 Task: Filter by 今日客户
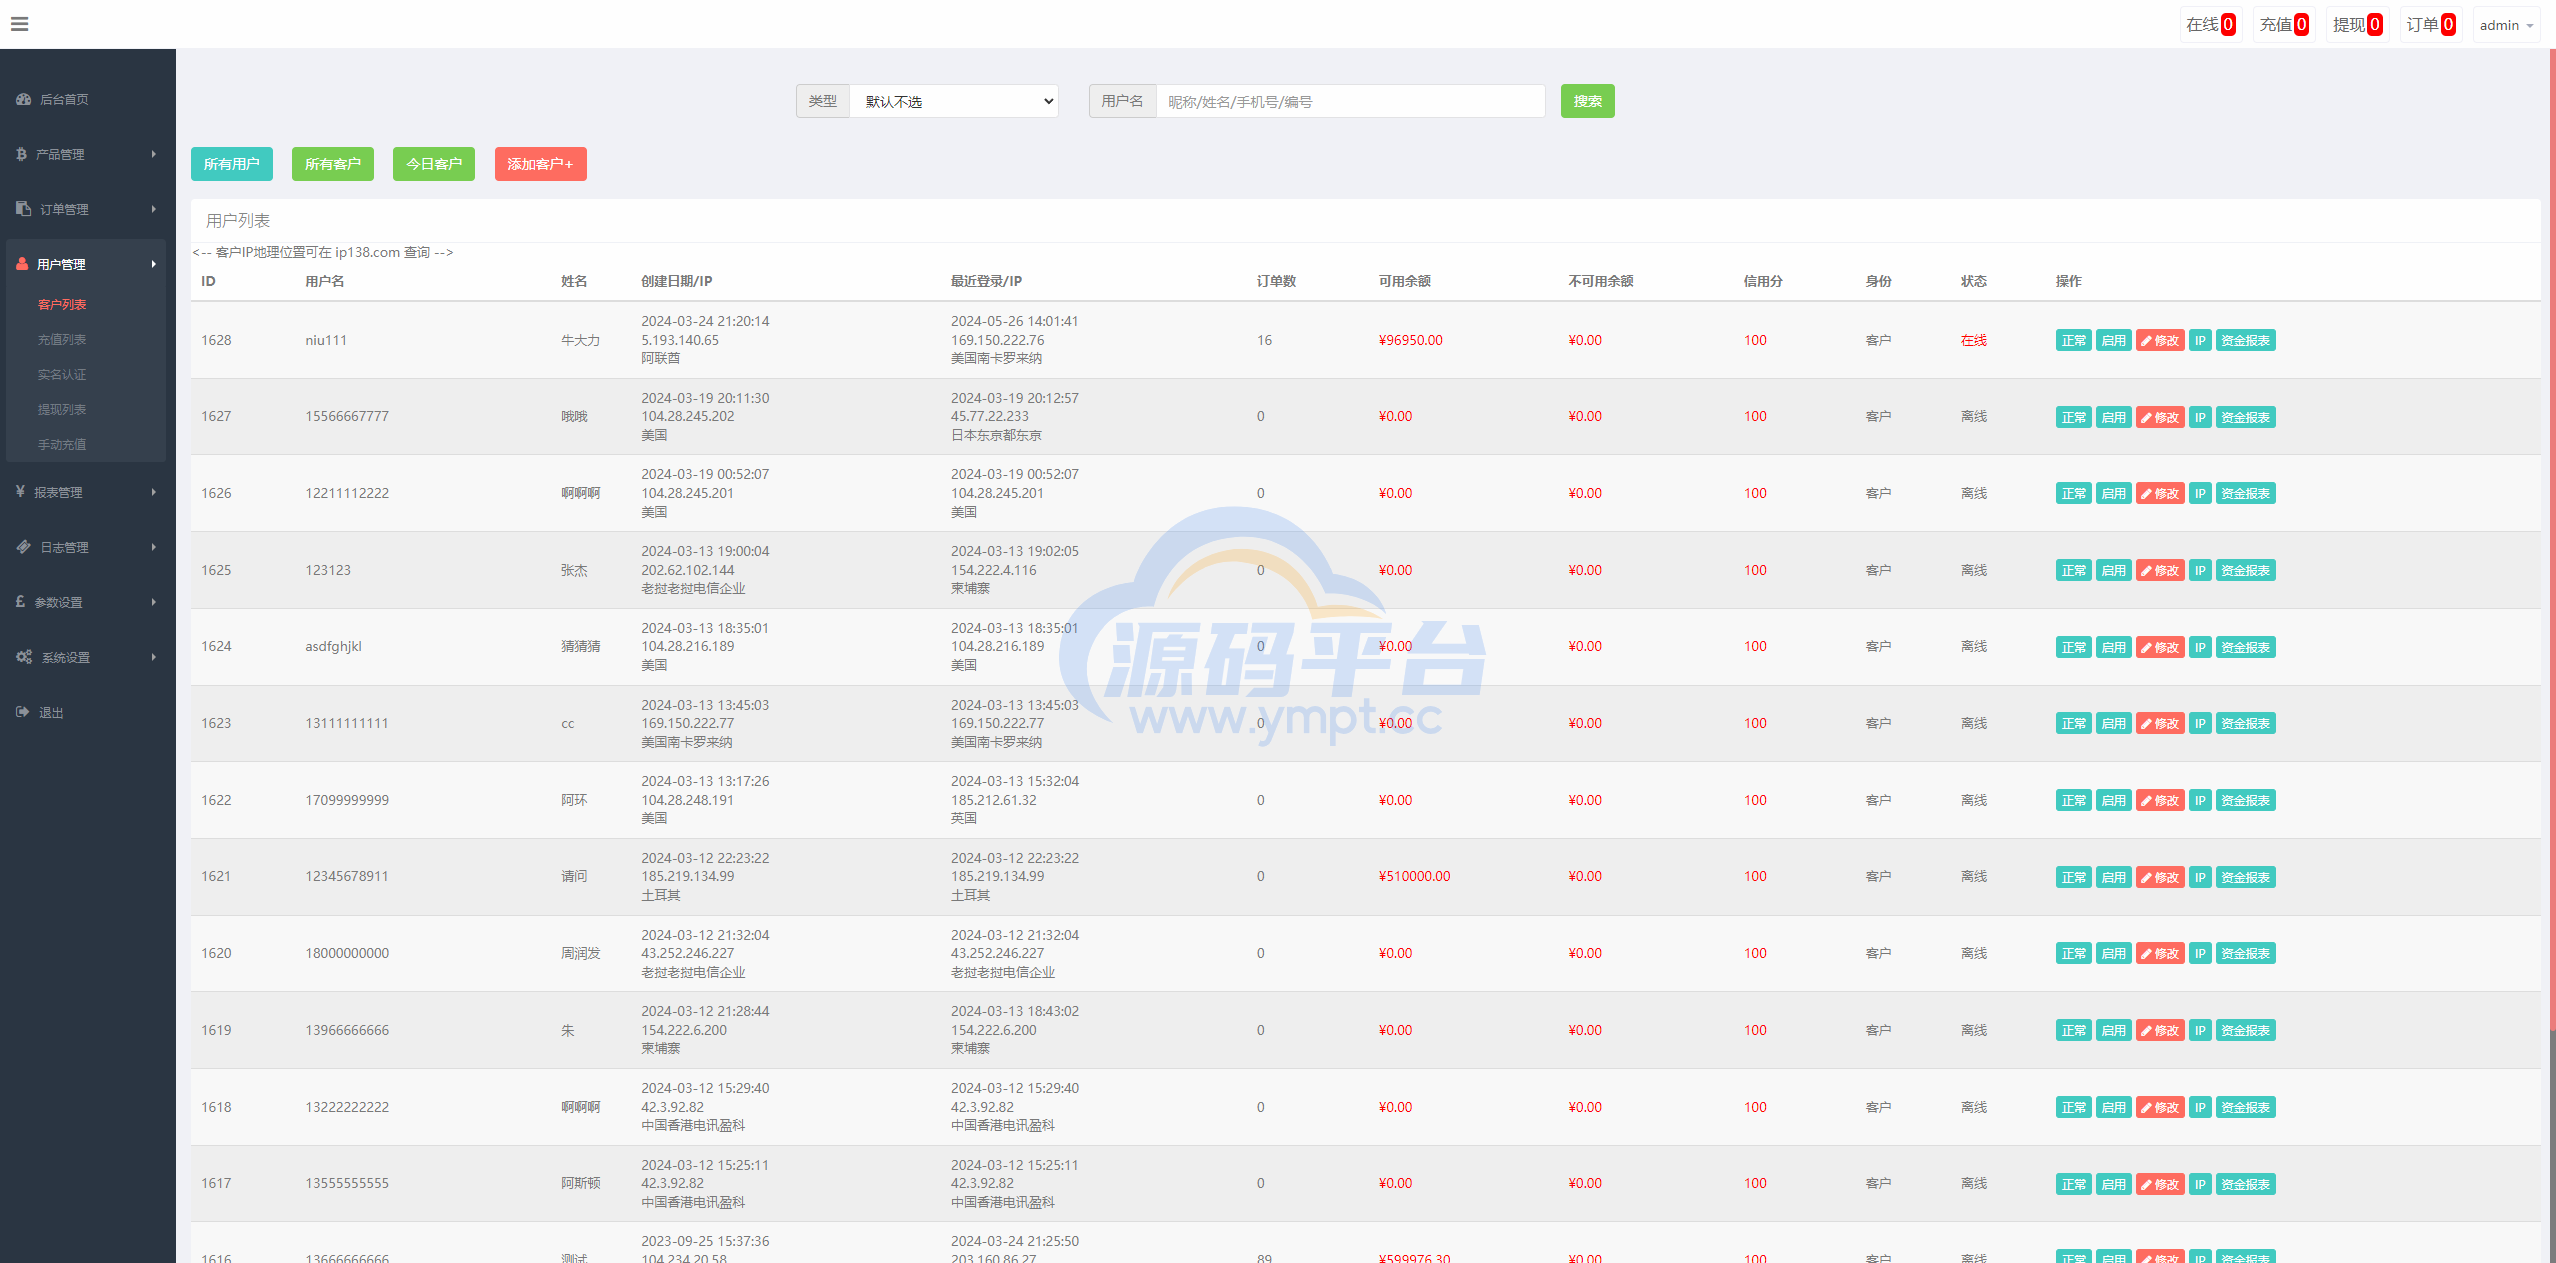(x=433, y=164)
